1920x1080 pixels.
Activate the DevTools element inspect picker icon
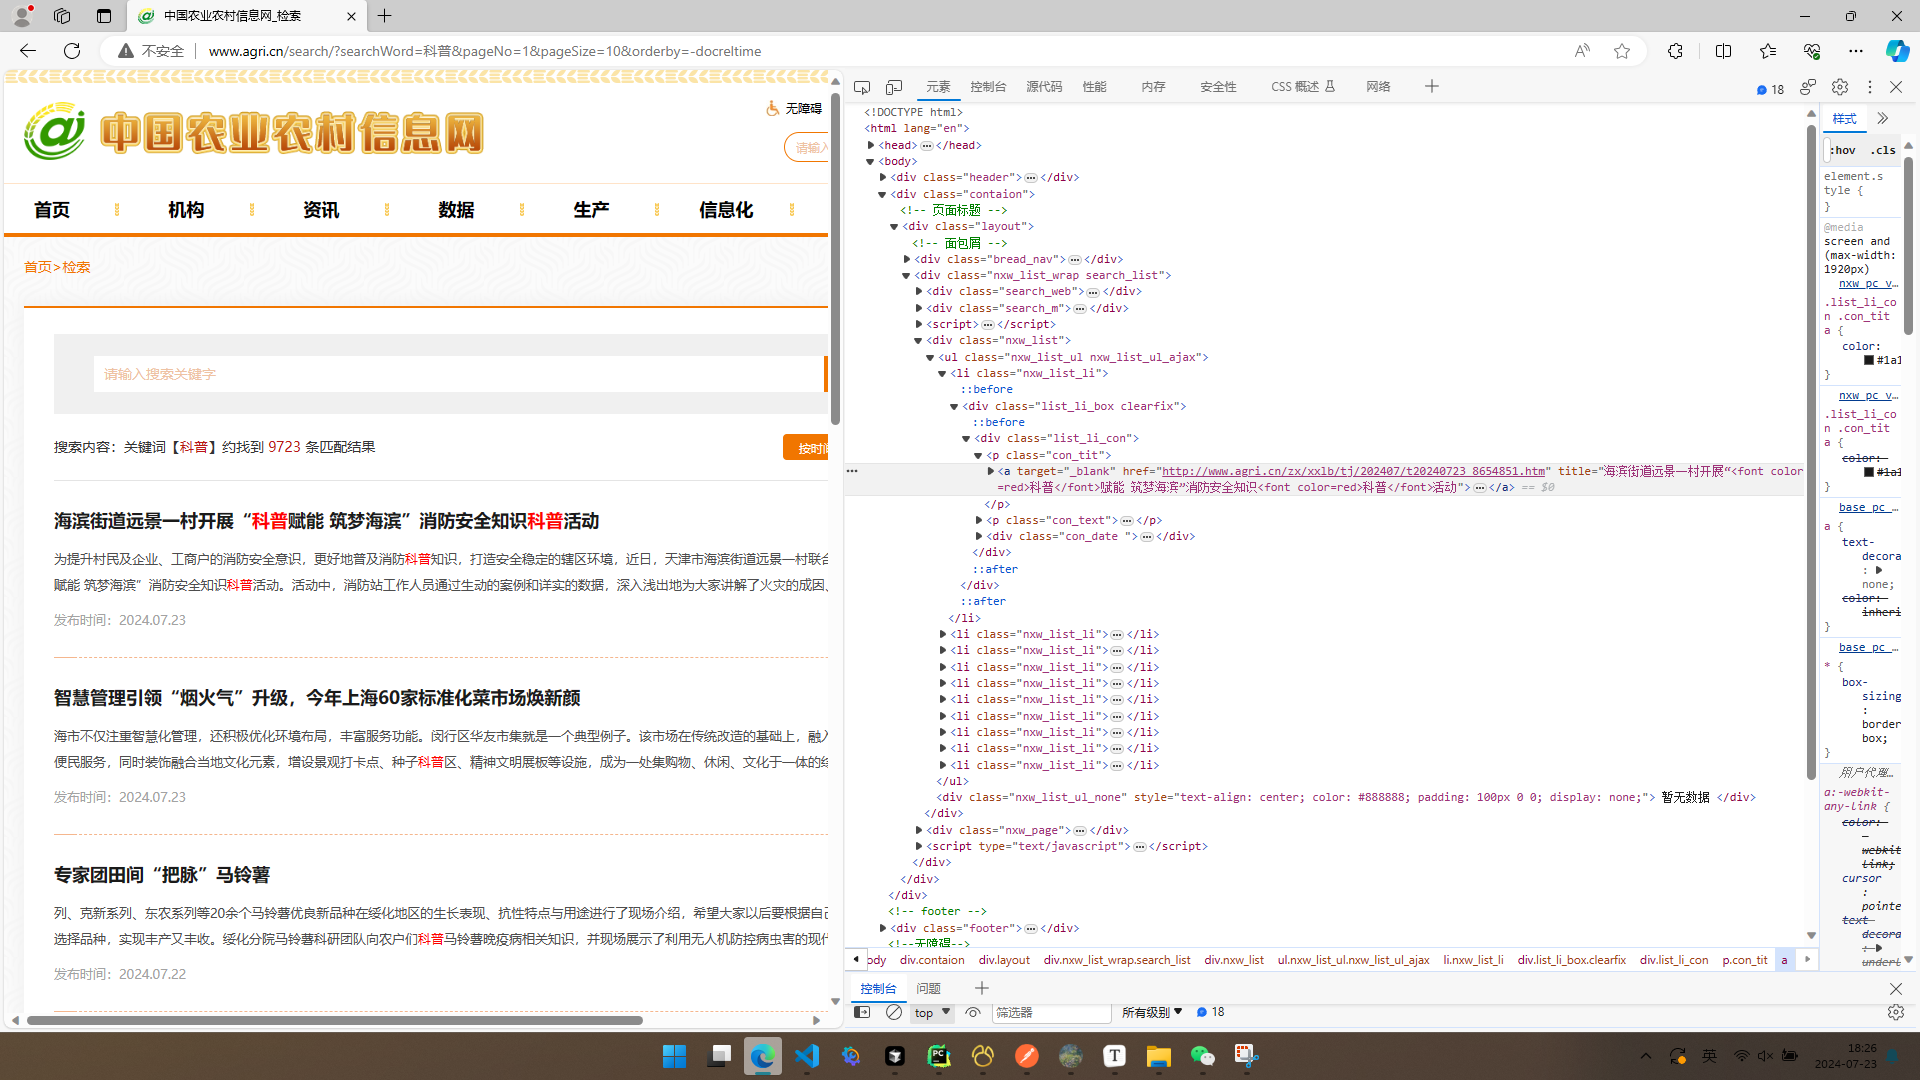click(862, 87)
